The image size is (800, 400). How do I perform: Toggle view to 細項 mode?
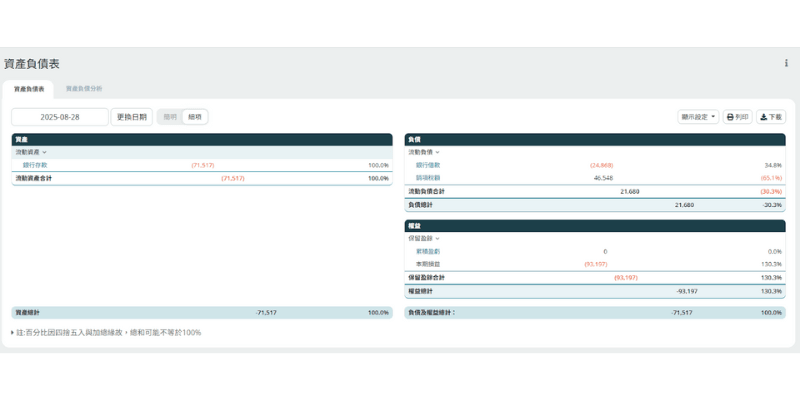point(195,117)
